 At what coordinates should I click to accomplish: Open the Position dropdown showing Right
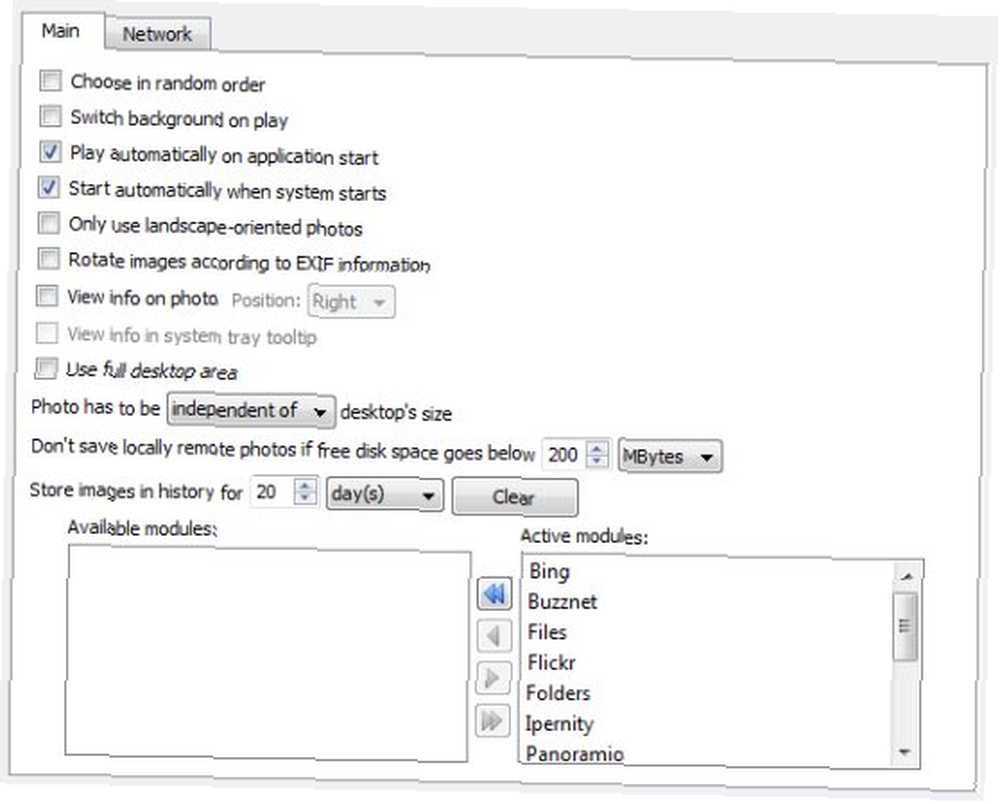click(x=351, y=302)
